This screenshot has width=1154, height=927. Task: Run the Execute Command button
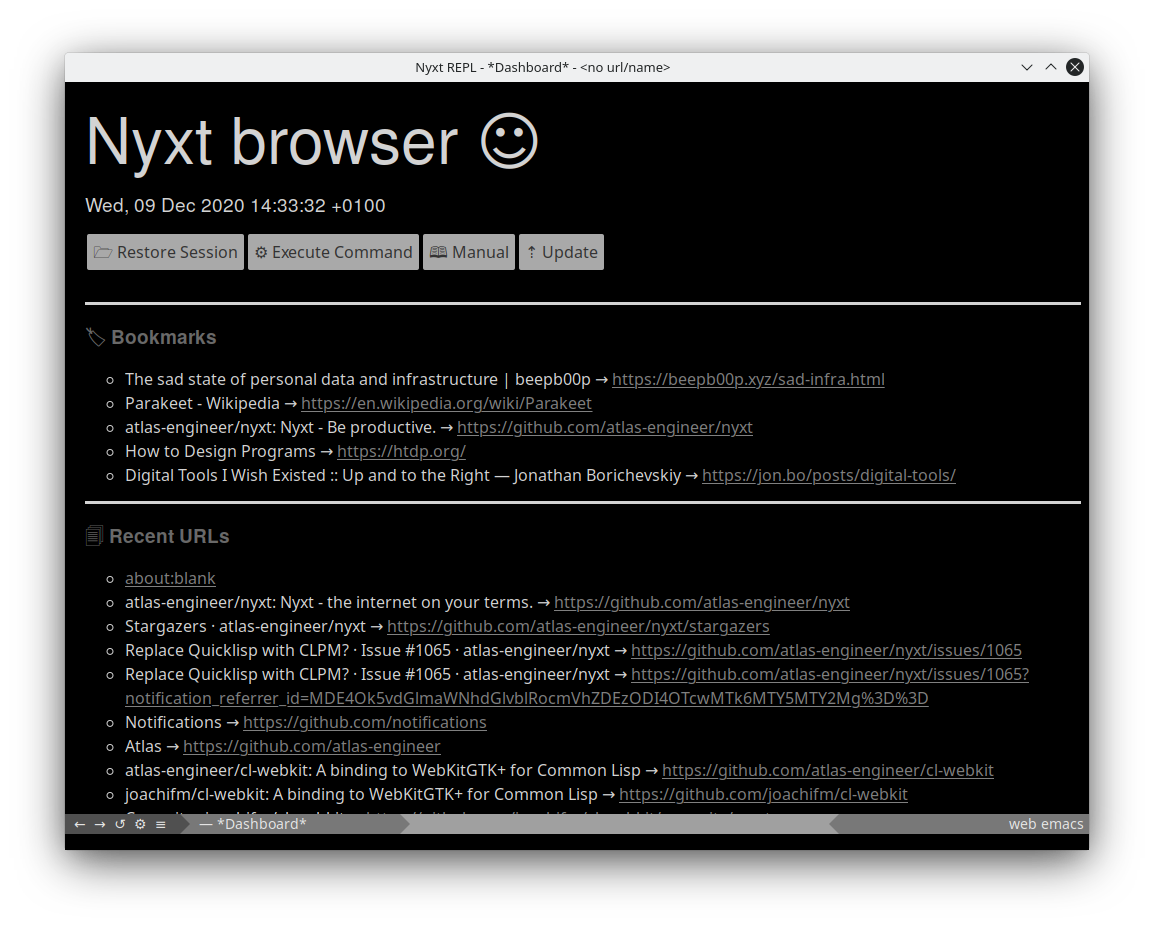pyautogui.click(x=333, y=252)
